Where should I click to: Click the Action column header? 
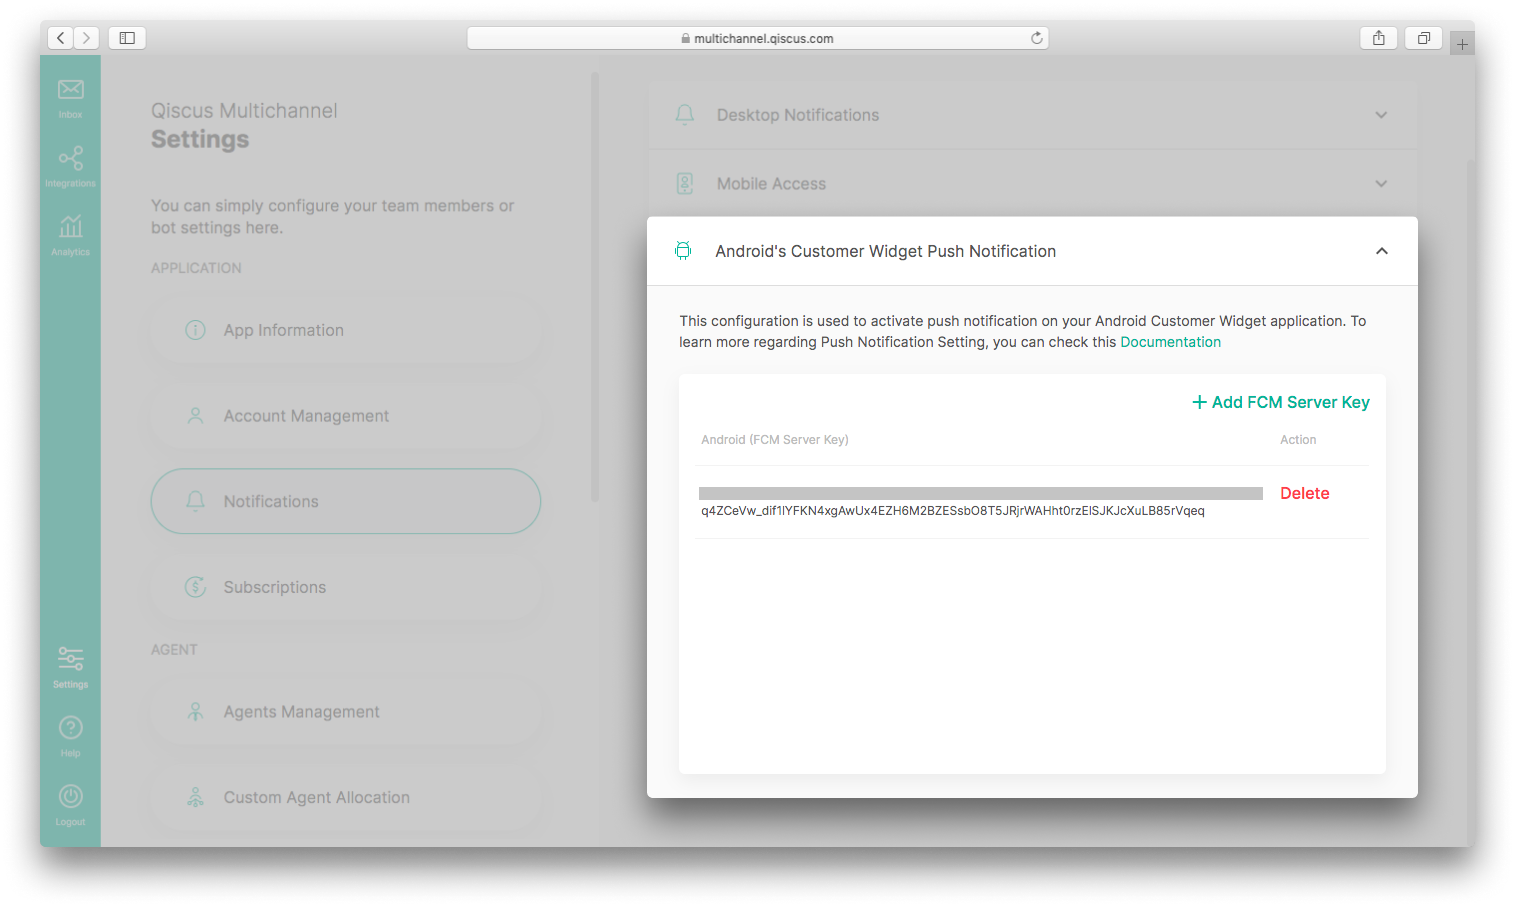coord(1298,440)
